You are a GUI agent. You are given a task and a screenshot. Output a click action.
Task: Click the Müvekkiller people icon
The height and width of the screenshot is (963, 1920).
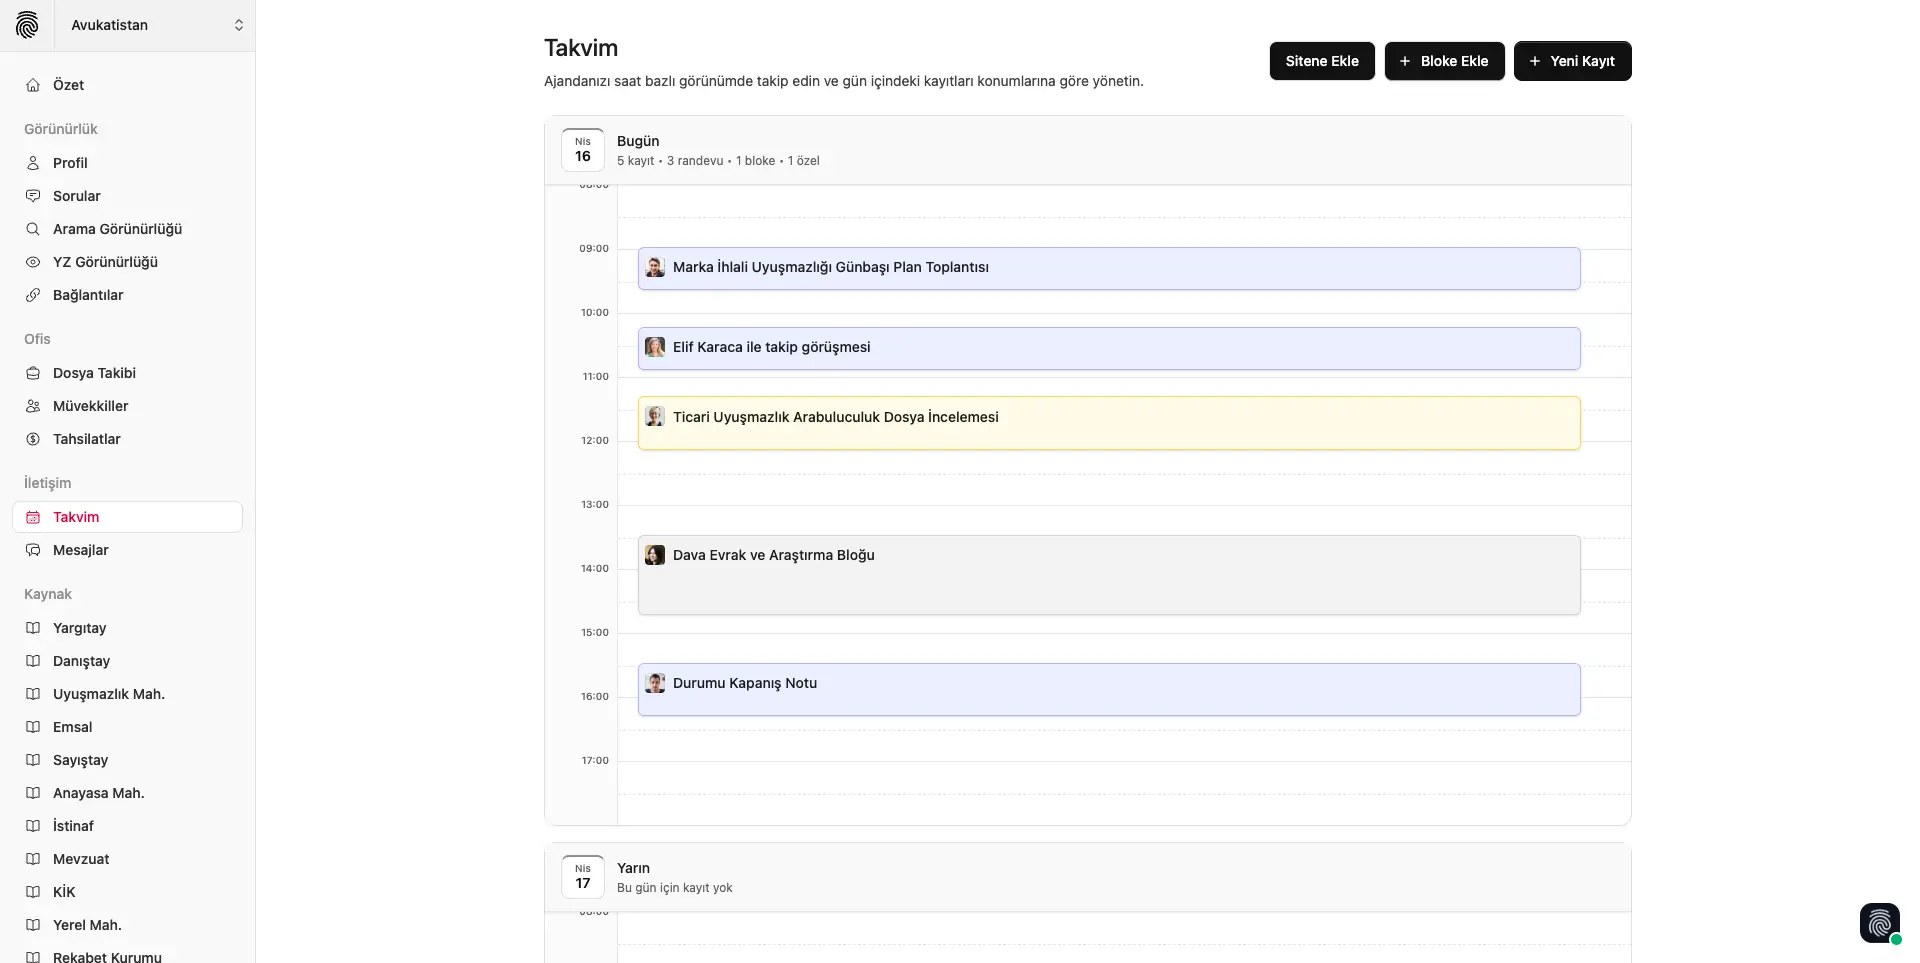[33, 406]
